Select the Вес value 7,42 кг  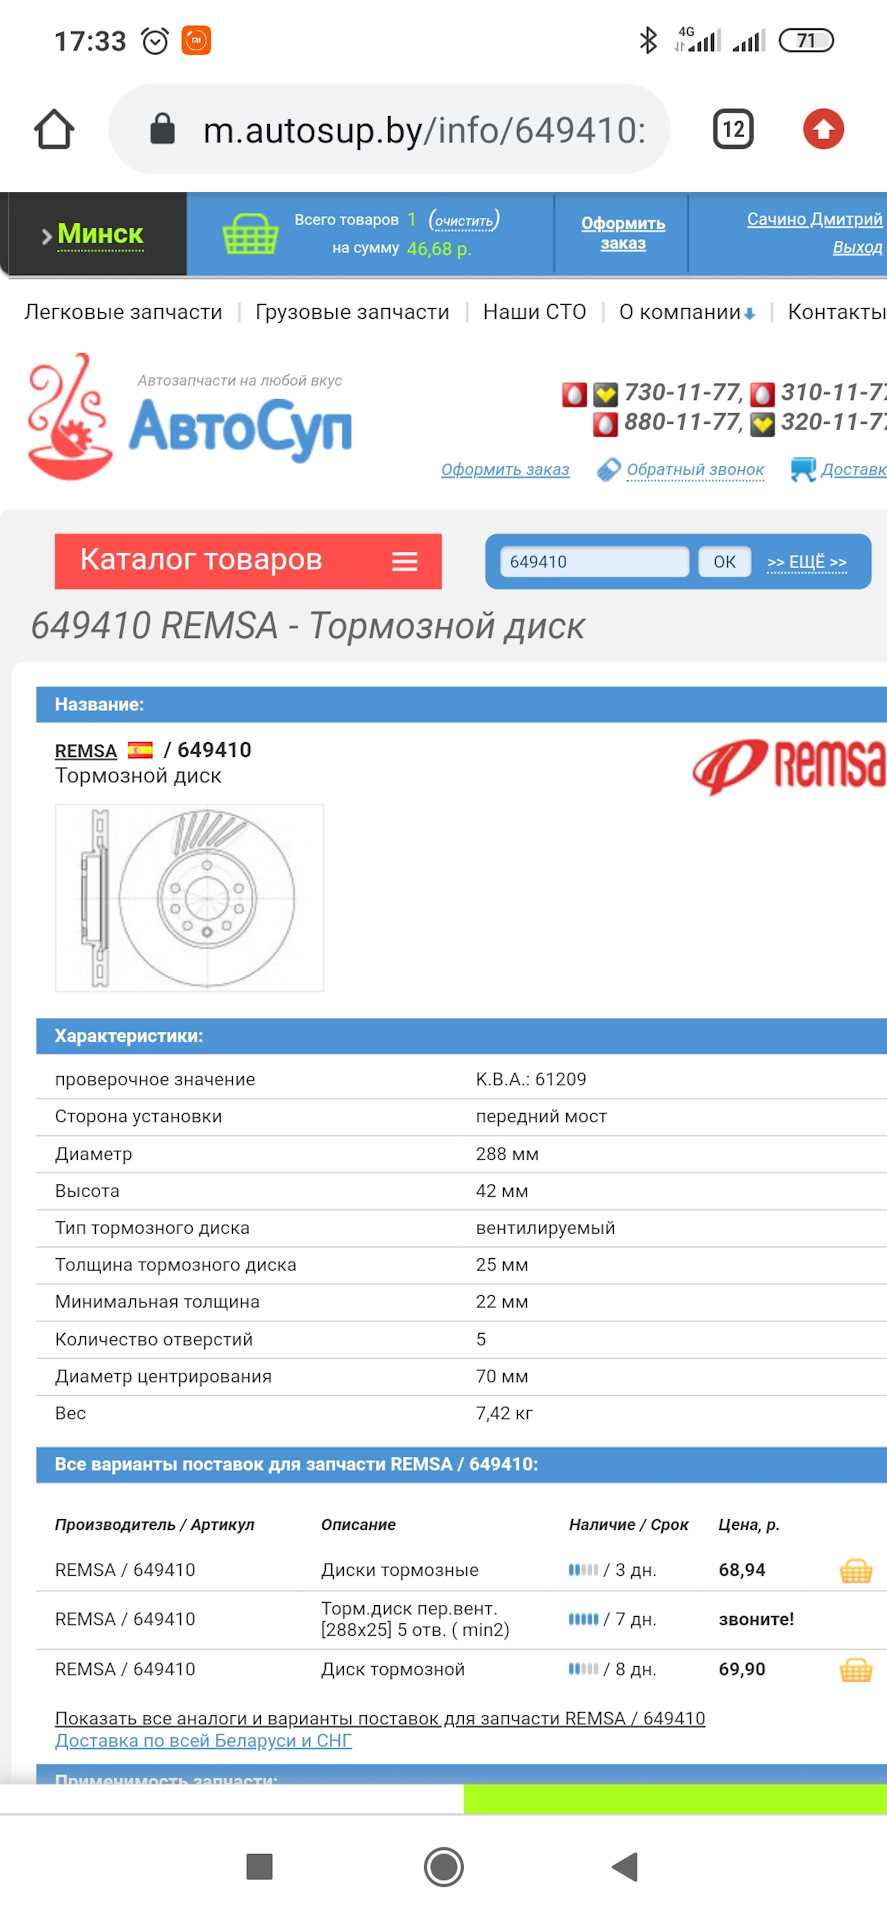click(504, 1413)
